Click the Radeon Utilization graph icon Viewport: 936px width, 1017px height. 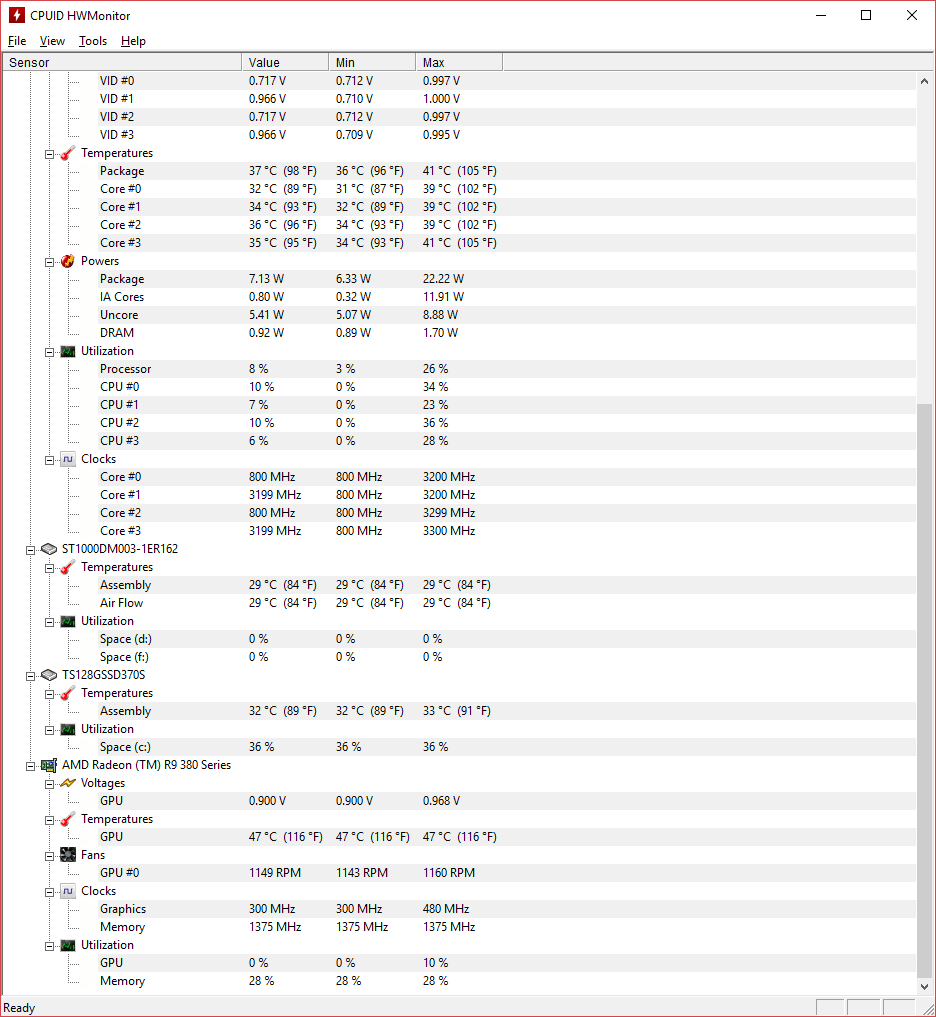67,945
